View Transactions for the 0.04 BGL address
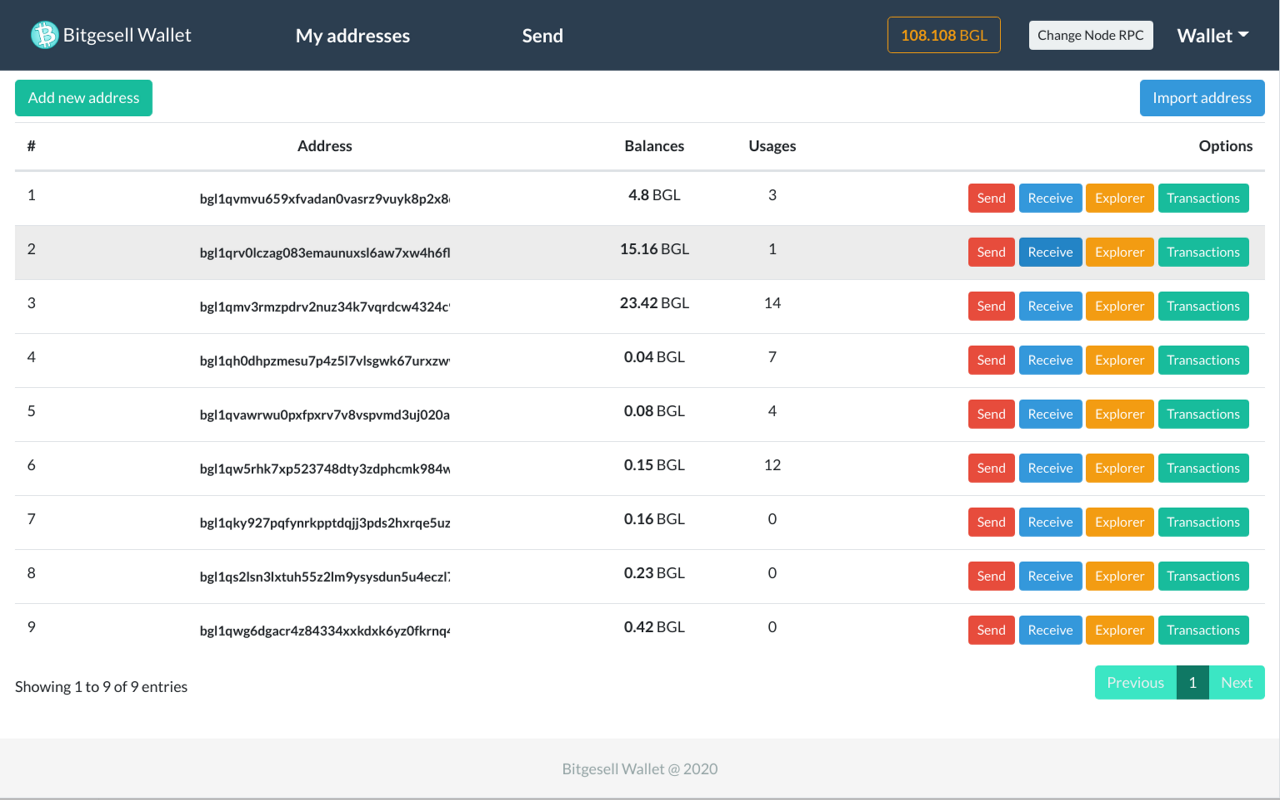Screen dimensions: 1280x800 tap(1203, 360)
